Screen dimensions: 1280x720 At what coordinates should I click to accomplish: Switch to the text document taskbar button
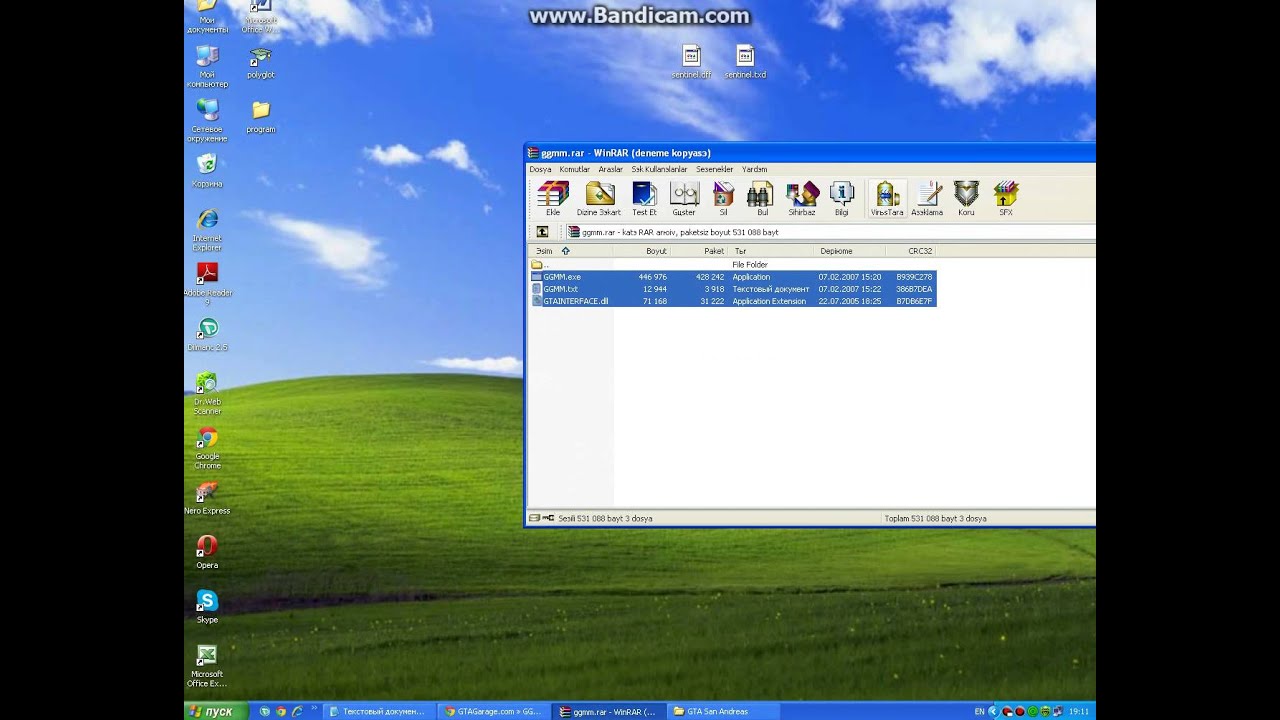coord(379,711)
